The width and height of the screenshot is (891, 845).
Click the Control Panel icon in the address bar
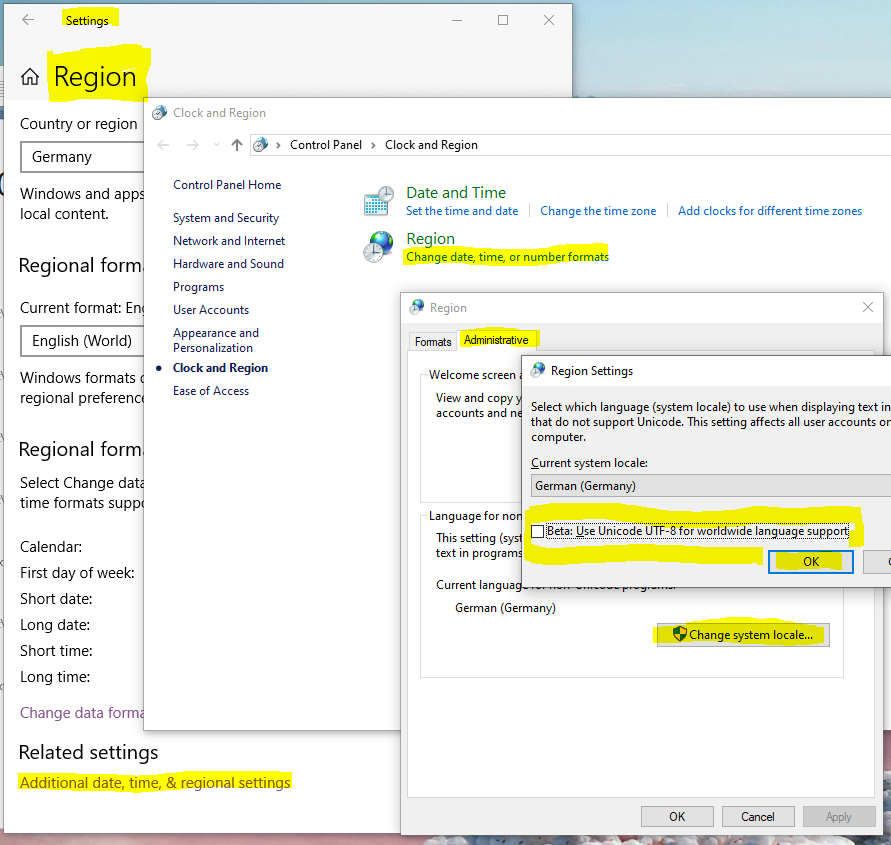[x=261, y=144]
